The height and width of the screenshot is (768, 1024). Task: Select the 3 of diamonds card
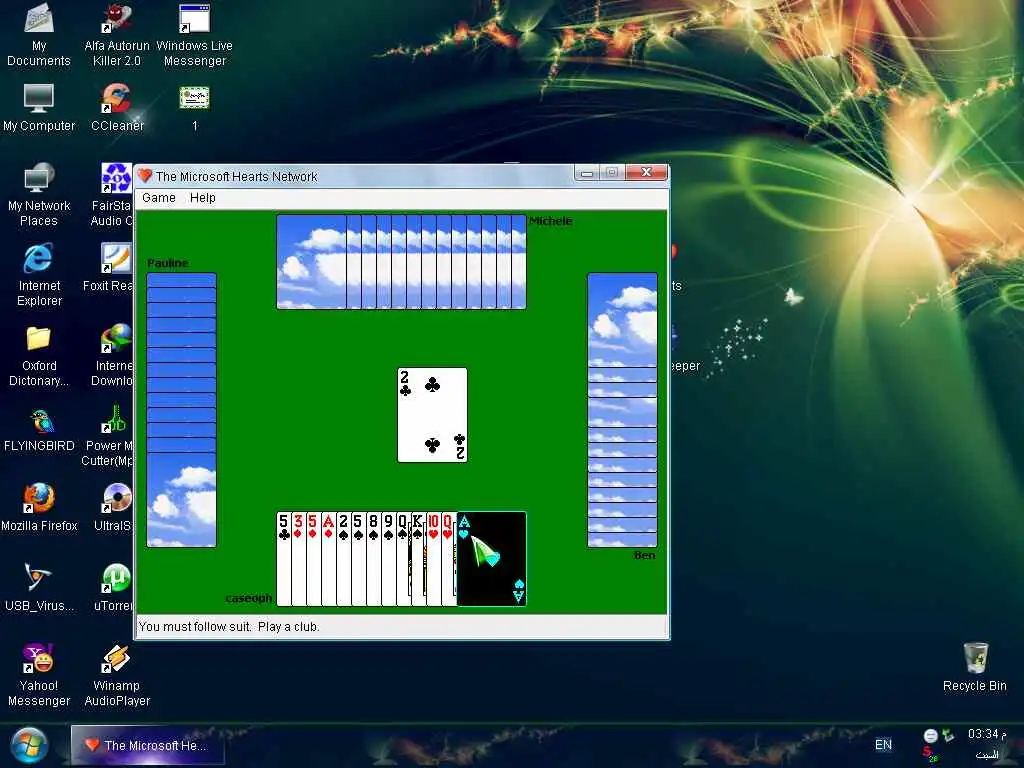coord(298,559)
